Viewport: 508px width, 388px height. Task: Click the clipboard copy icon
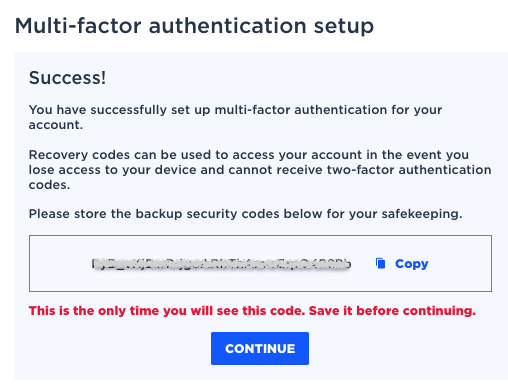(x=380, y=263)
